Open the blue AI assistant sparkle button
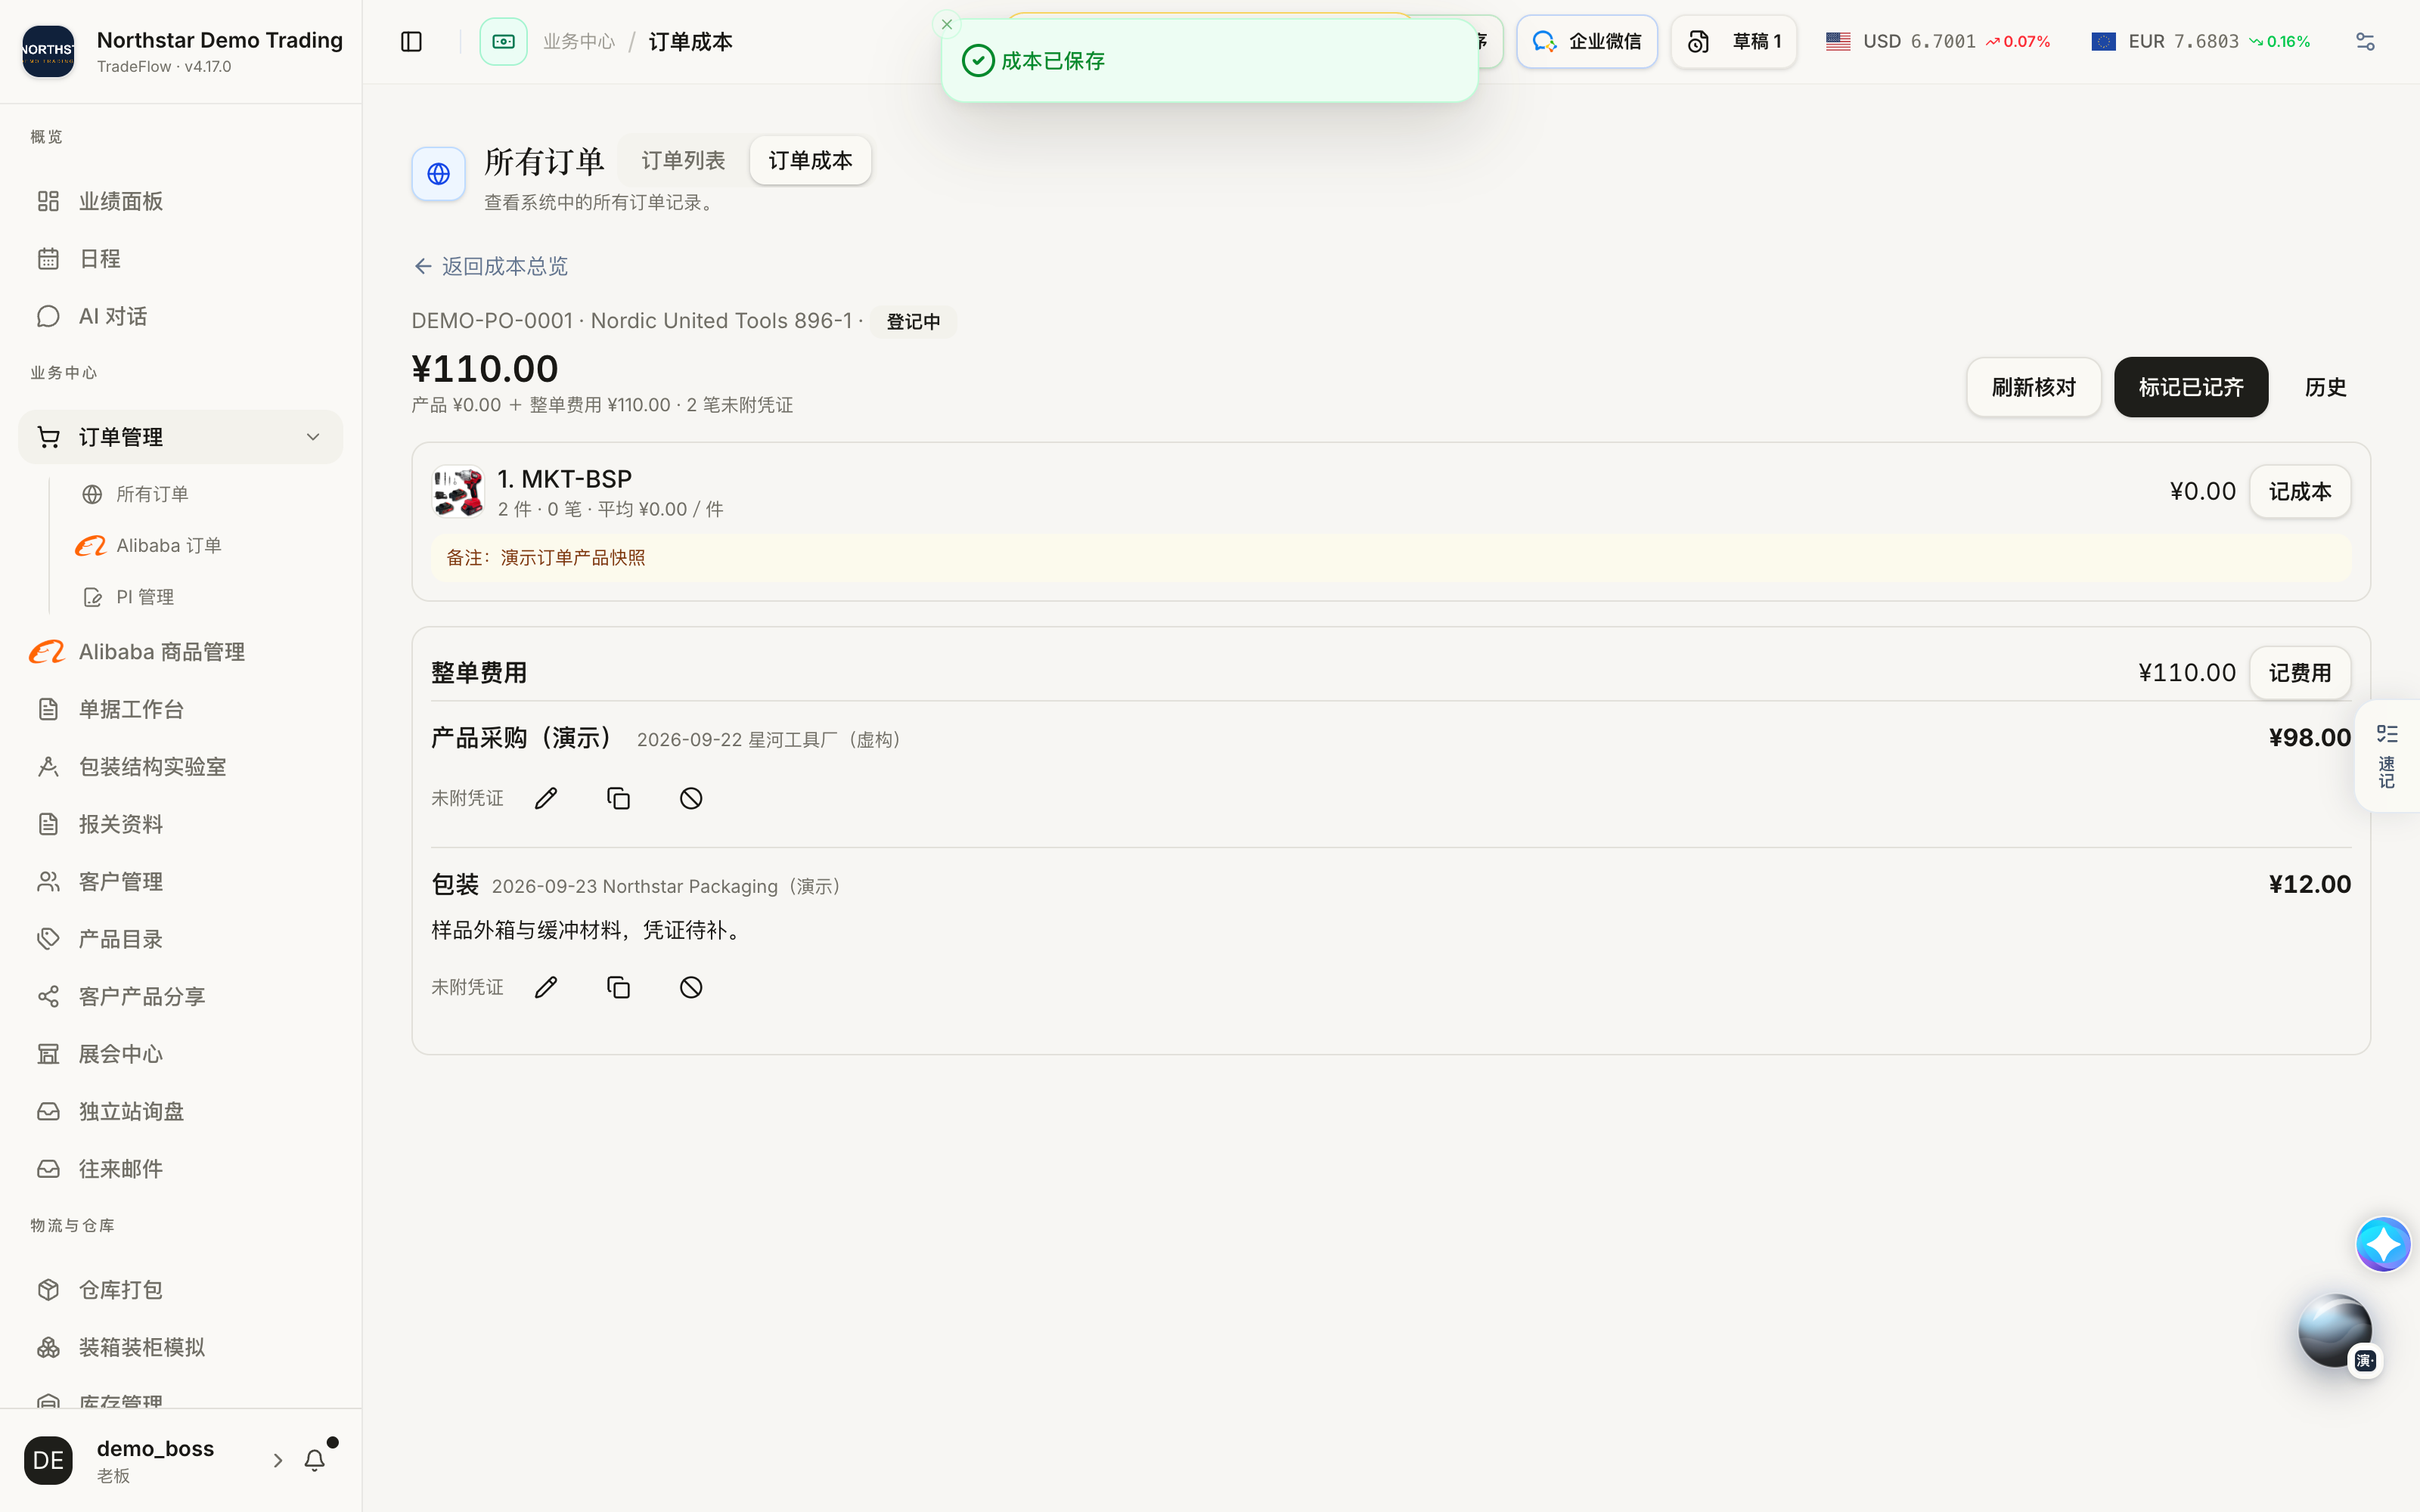The image size is (2420, 1512). click(2383, 1244)
